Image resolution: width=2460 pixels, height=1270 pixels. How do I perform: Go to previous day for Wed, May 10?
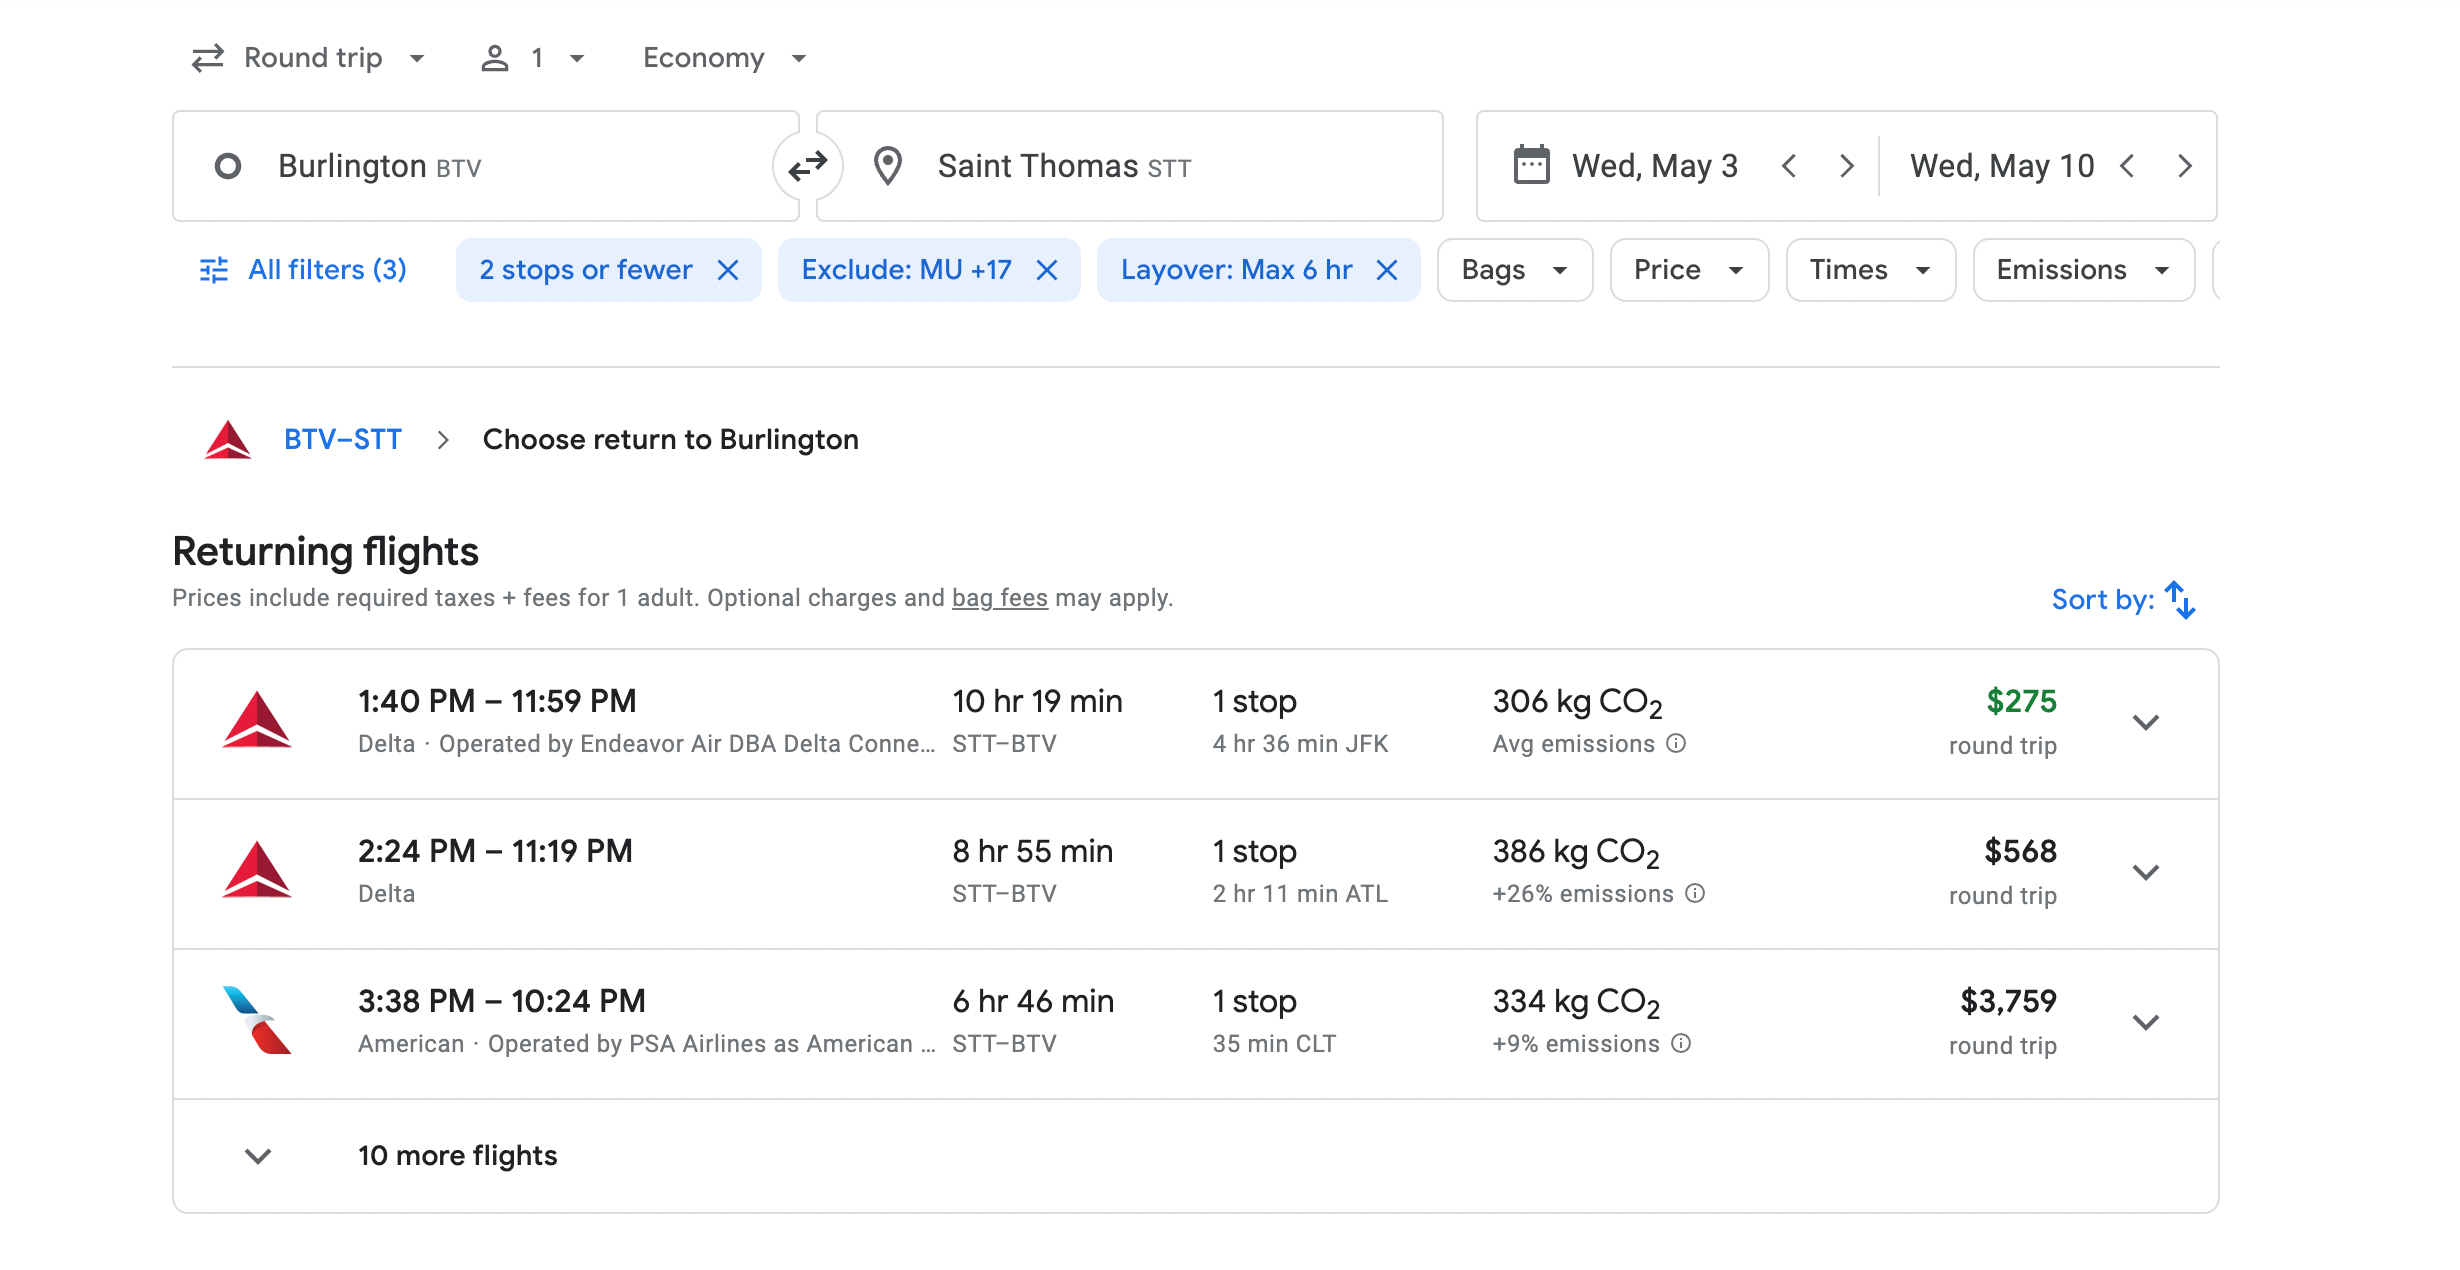(x=2128, y=166)
